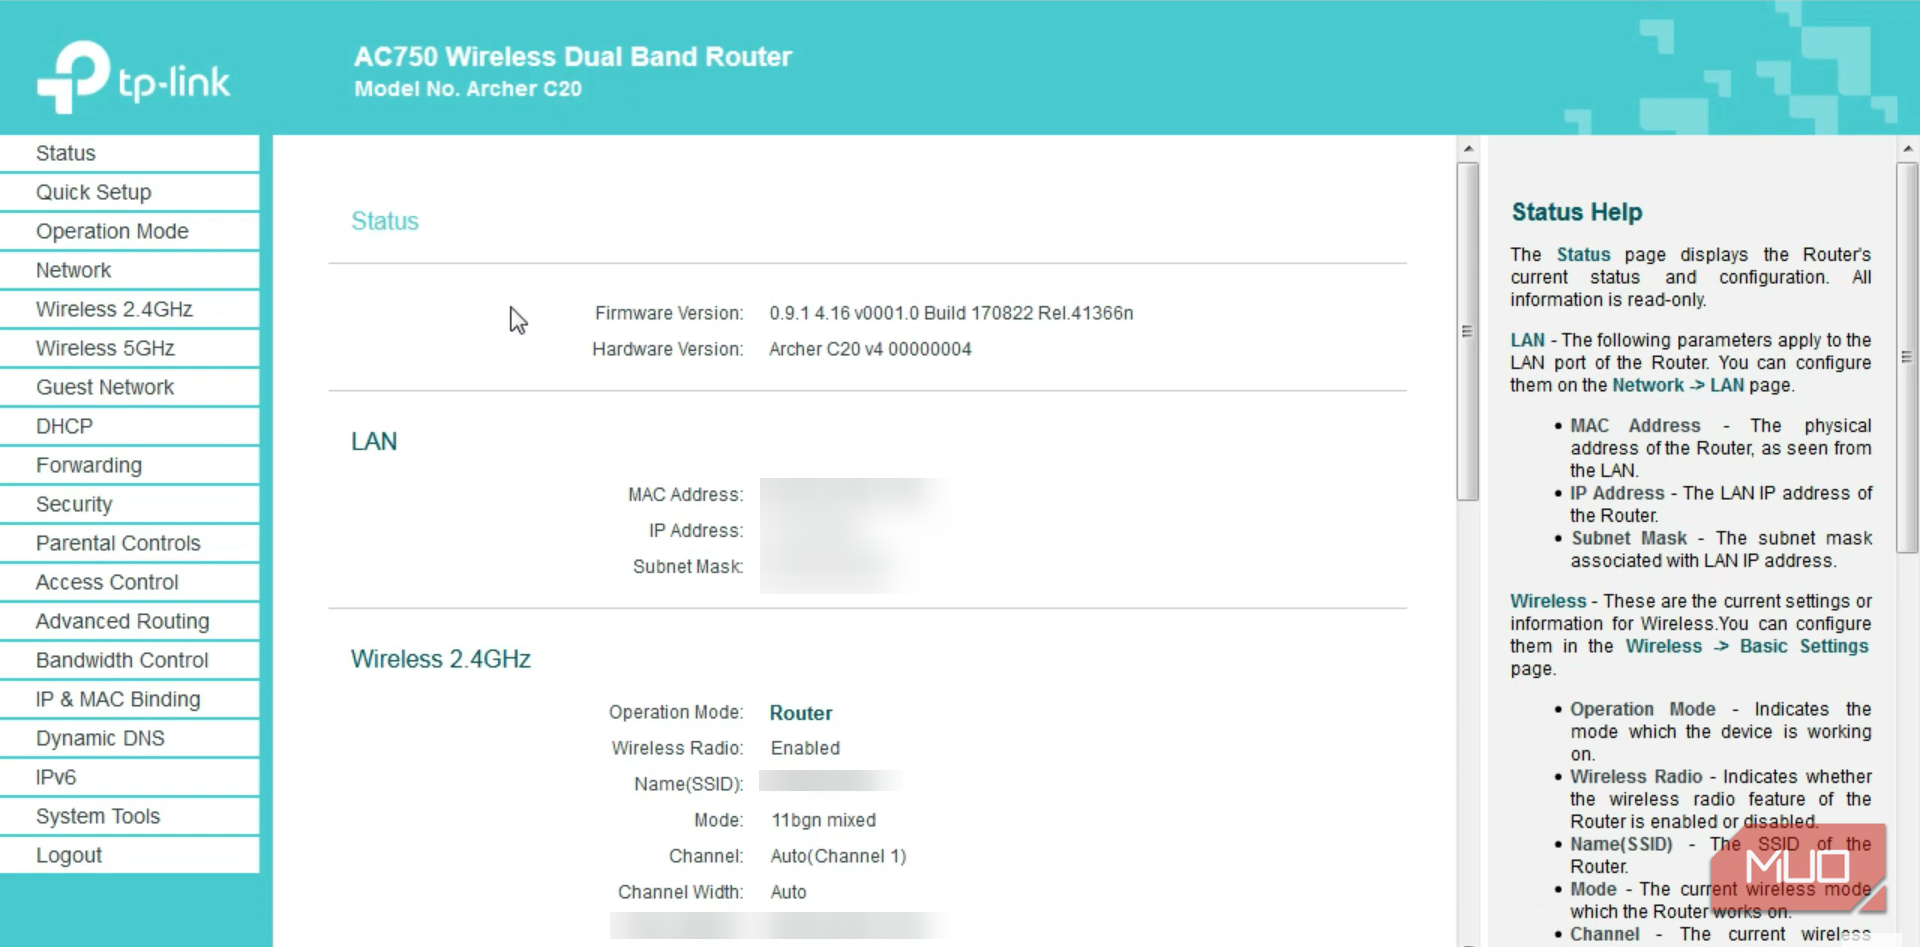
Task: Click the firmware version value
Action: 951,313
